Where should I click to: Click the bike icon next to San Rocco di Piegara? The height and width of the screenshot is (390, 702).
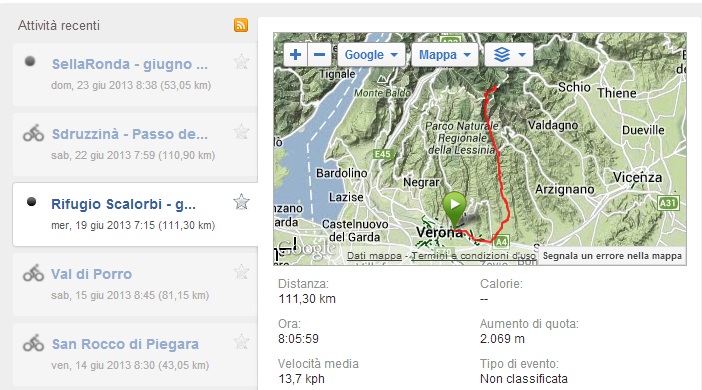(x=34, y=343)
